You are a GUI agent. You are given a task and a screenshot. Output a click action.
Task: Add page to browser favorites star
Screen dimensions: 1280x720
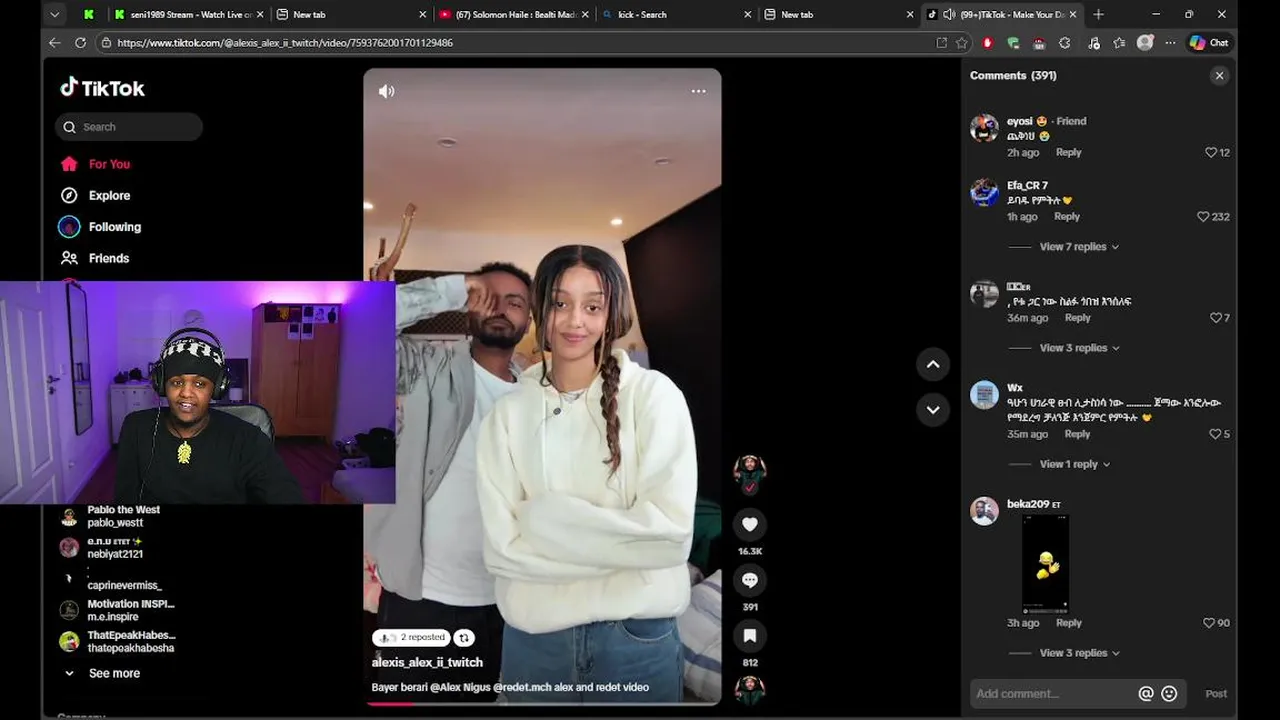(962, 43)
